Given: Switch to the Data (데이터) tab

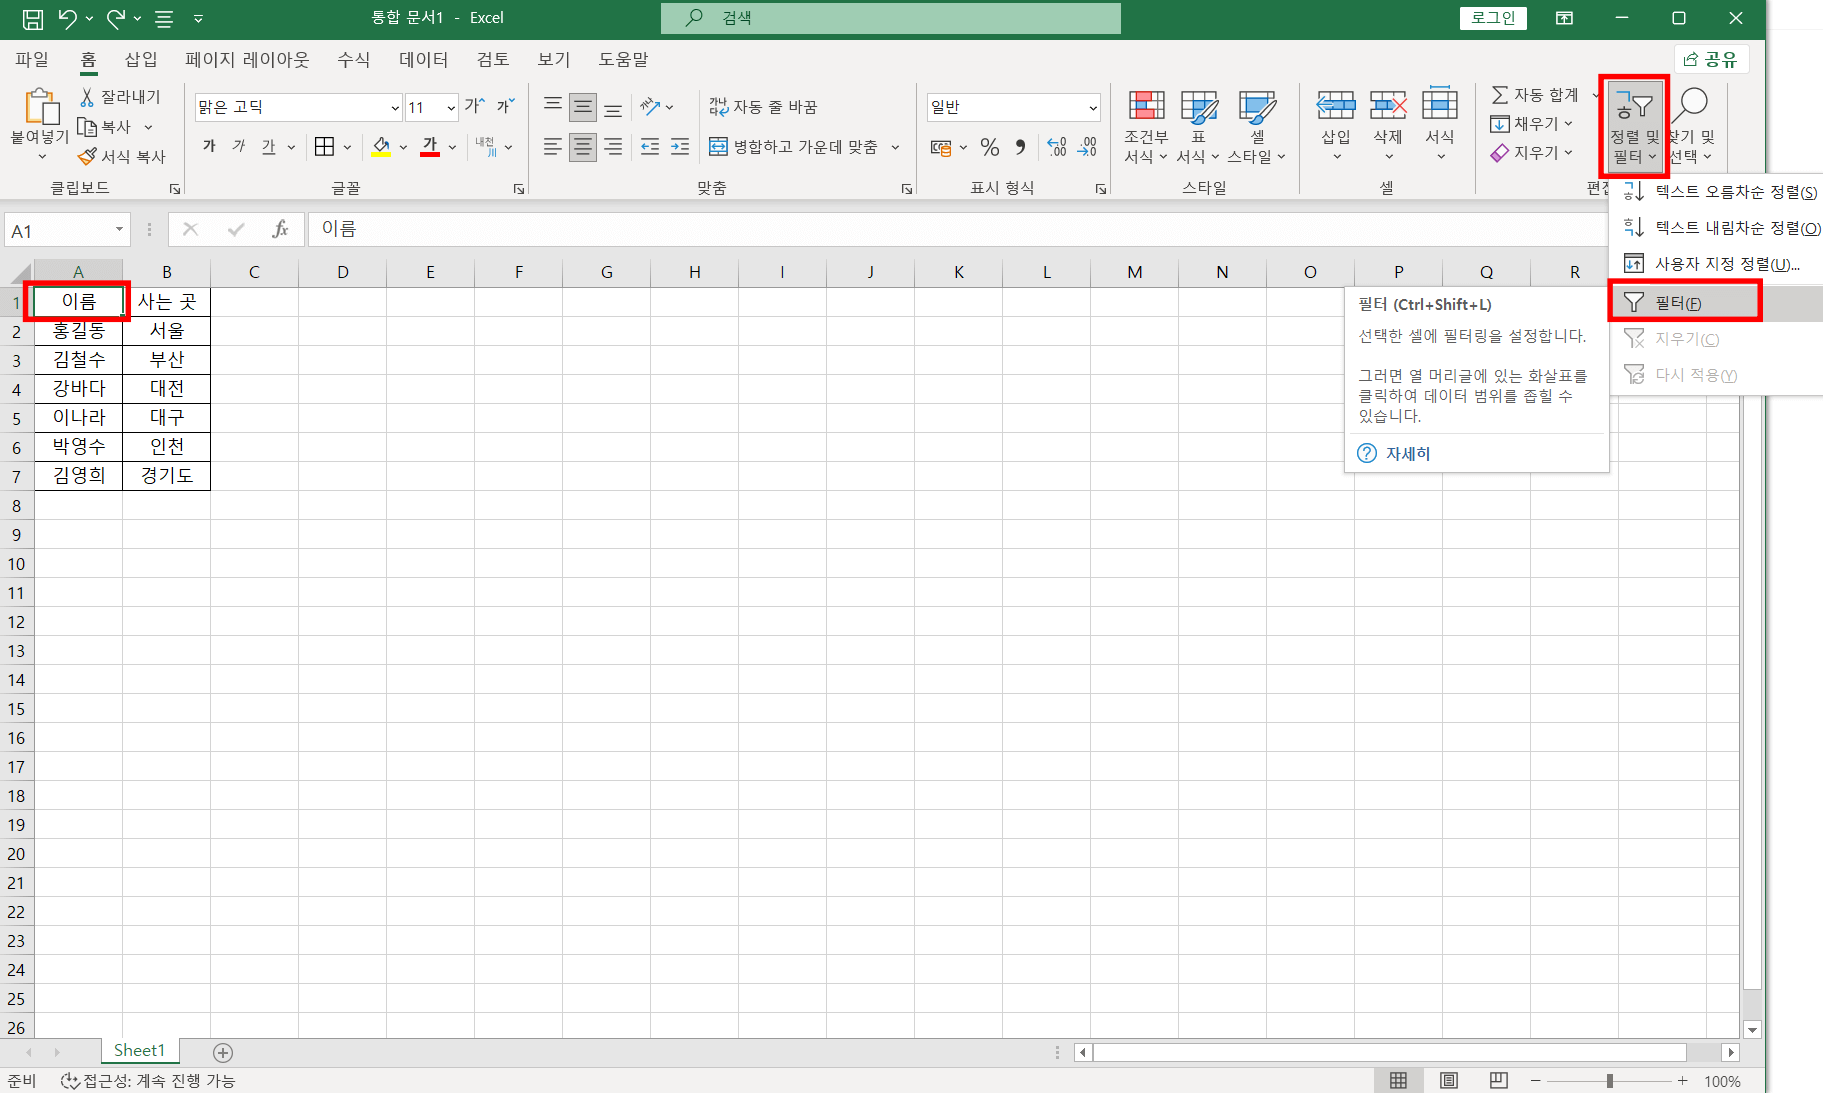Looking at the screenshot, I should [423, 60].
